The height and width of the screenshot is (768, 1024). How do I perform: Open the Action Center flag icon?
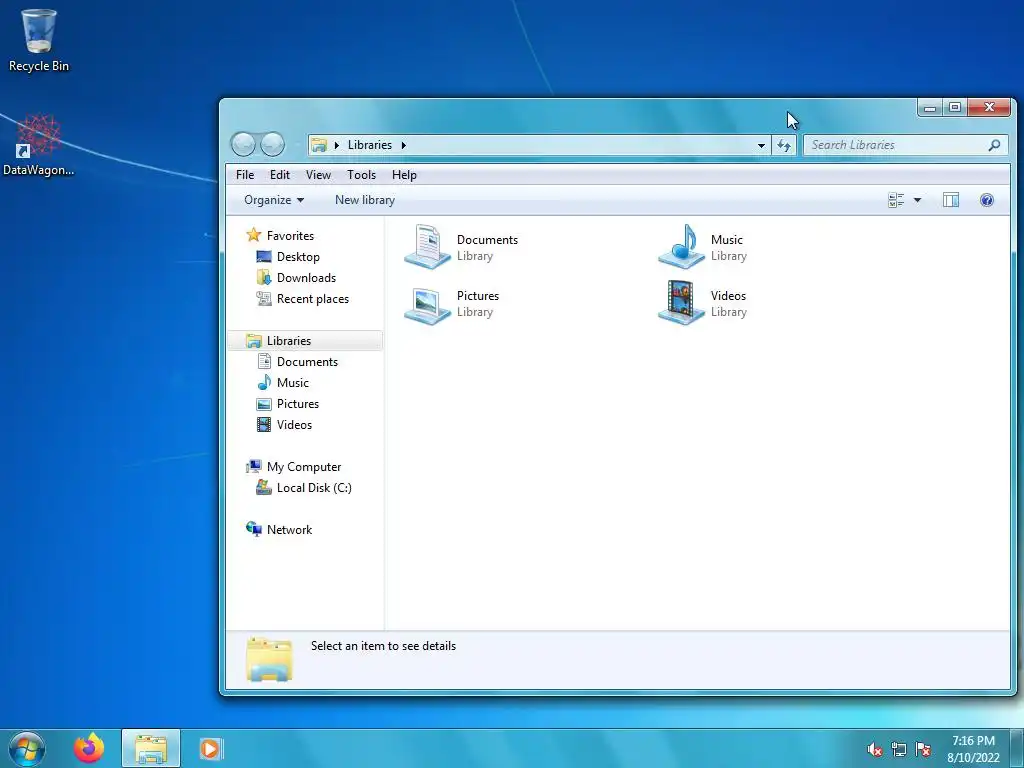[923, 749]
